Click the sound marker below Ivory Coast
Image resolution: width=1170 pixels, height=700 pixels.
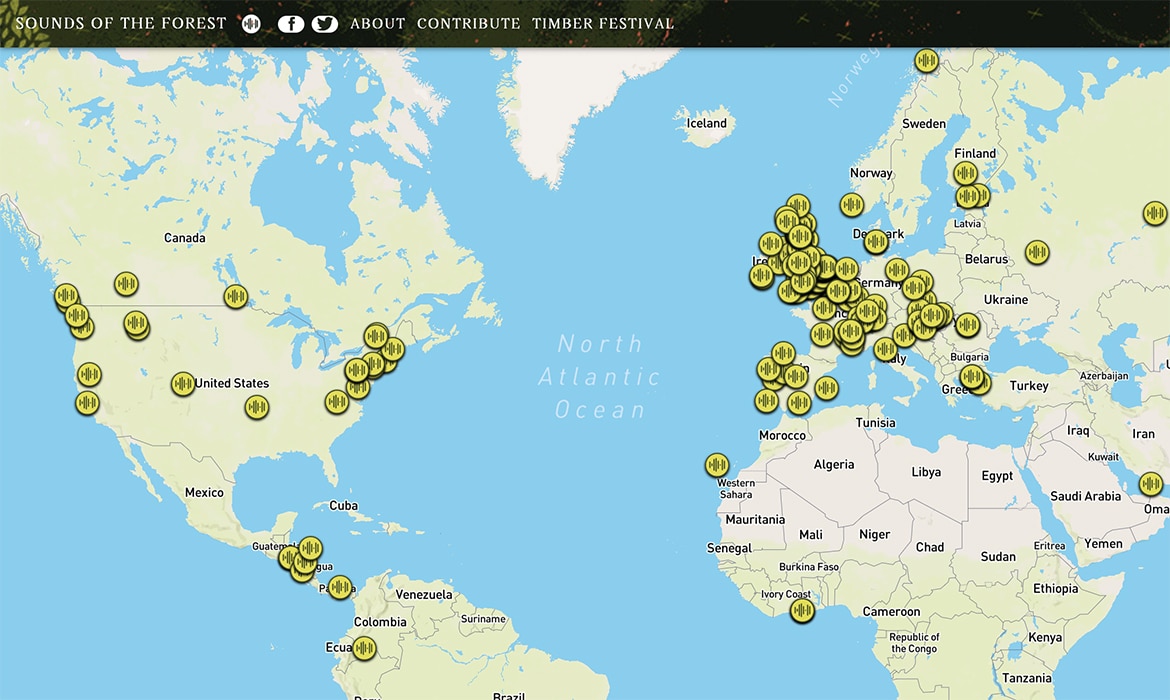[801, 611]
